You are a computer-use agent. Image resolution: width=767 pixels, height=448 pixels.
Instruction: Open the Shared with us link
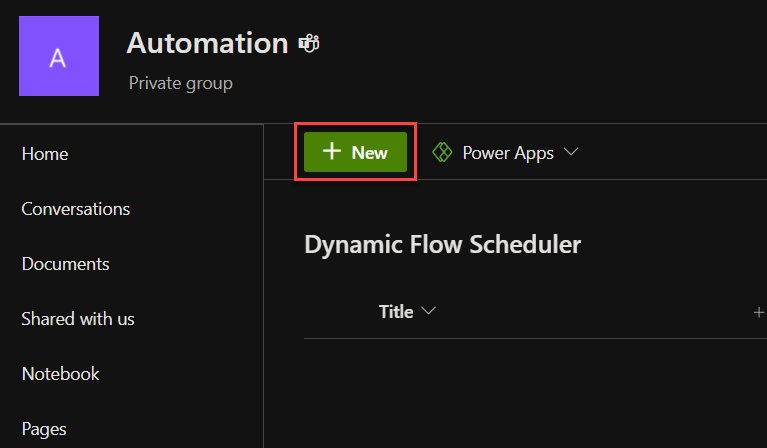coord(78,319)
